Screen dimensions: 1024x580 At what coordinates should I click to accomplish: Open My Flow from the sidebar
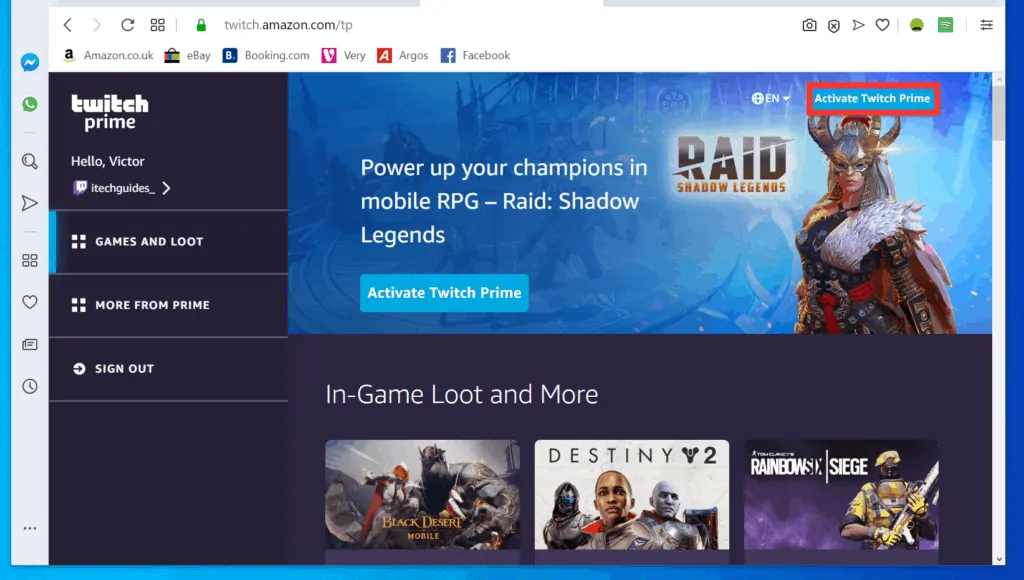(30, 203)
